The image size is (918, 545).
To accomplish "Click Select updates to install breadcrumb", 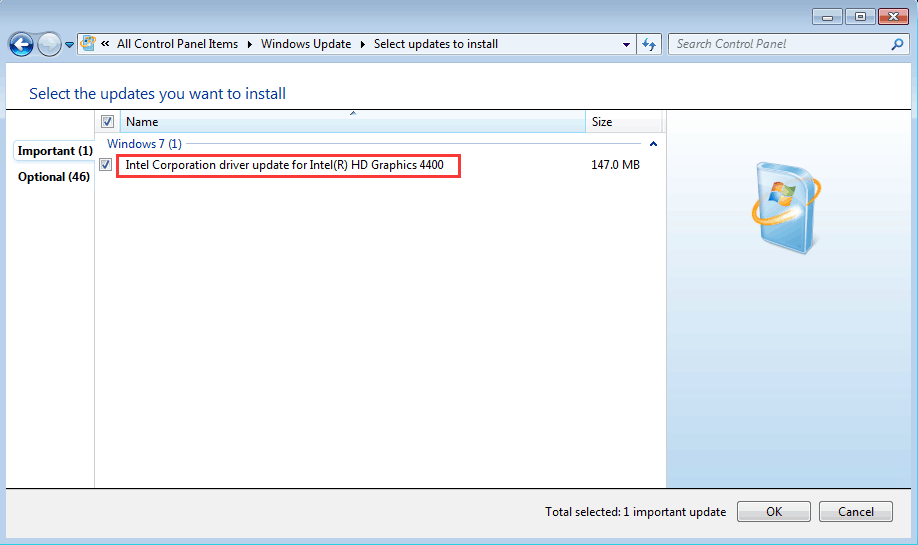I will coord(436,44).
